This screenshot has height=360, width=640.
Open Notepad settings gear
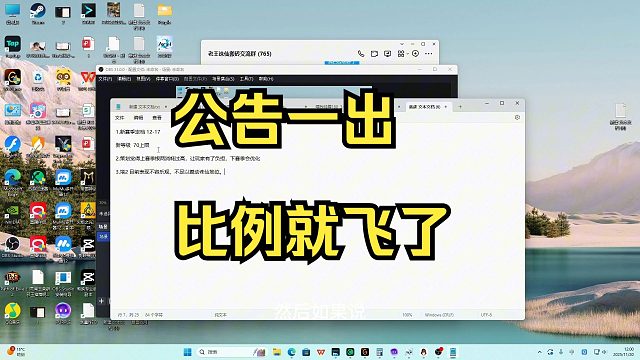(517, 118)
